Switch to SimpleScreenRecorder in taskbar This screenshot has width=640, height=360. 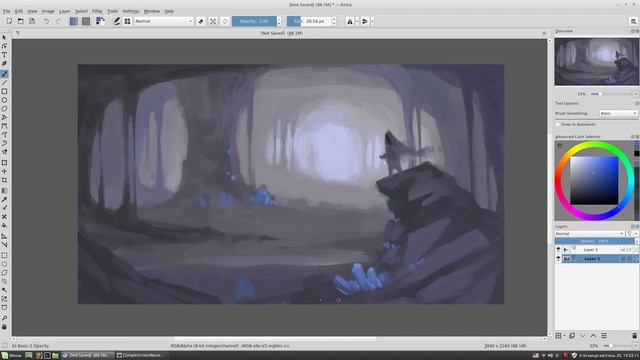(x=140, y=356)
